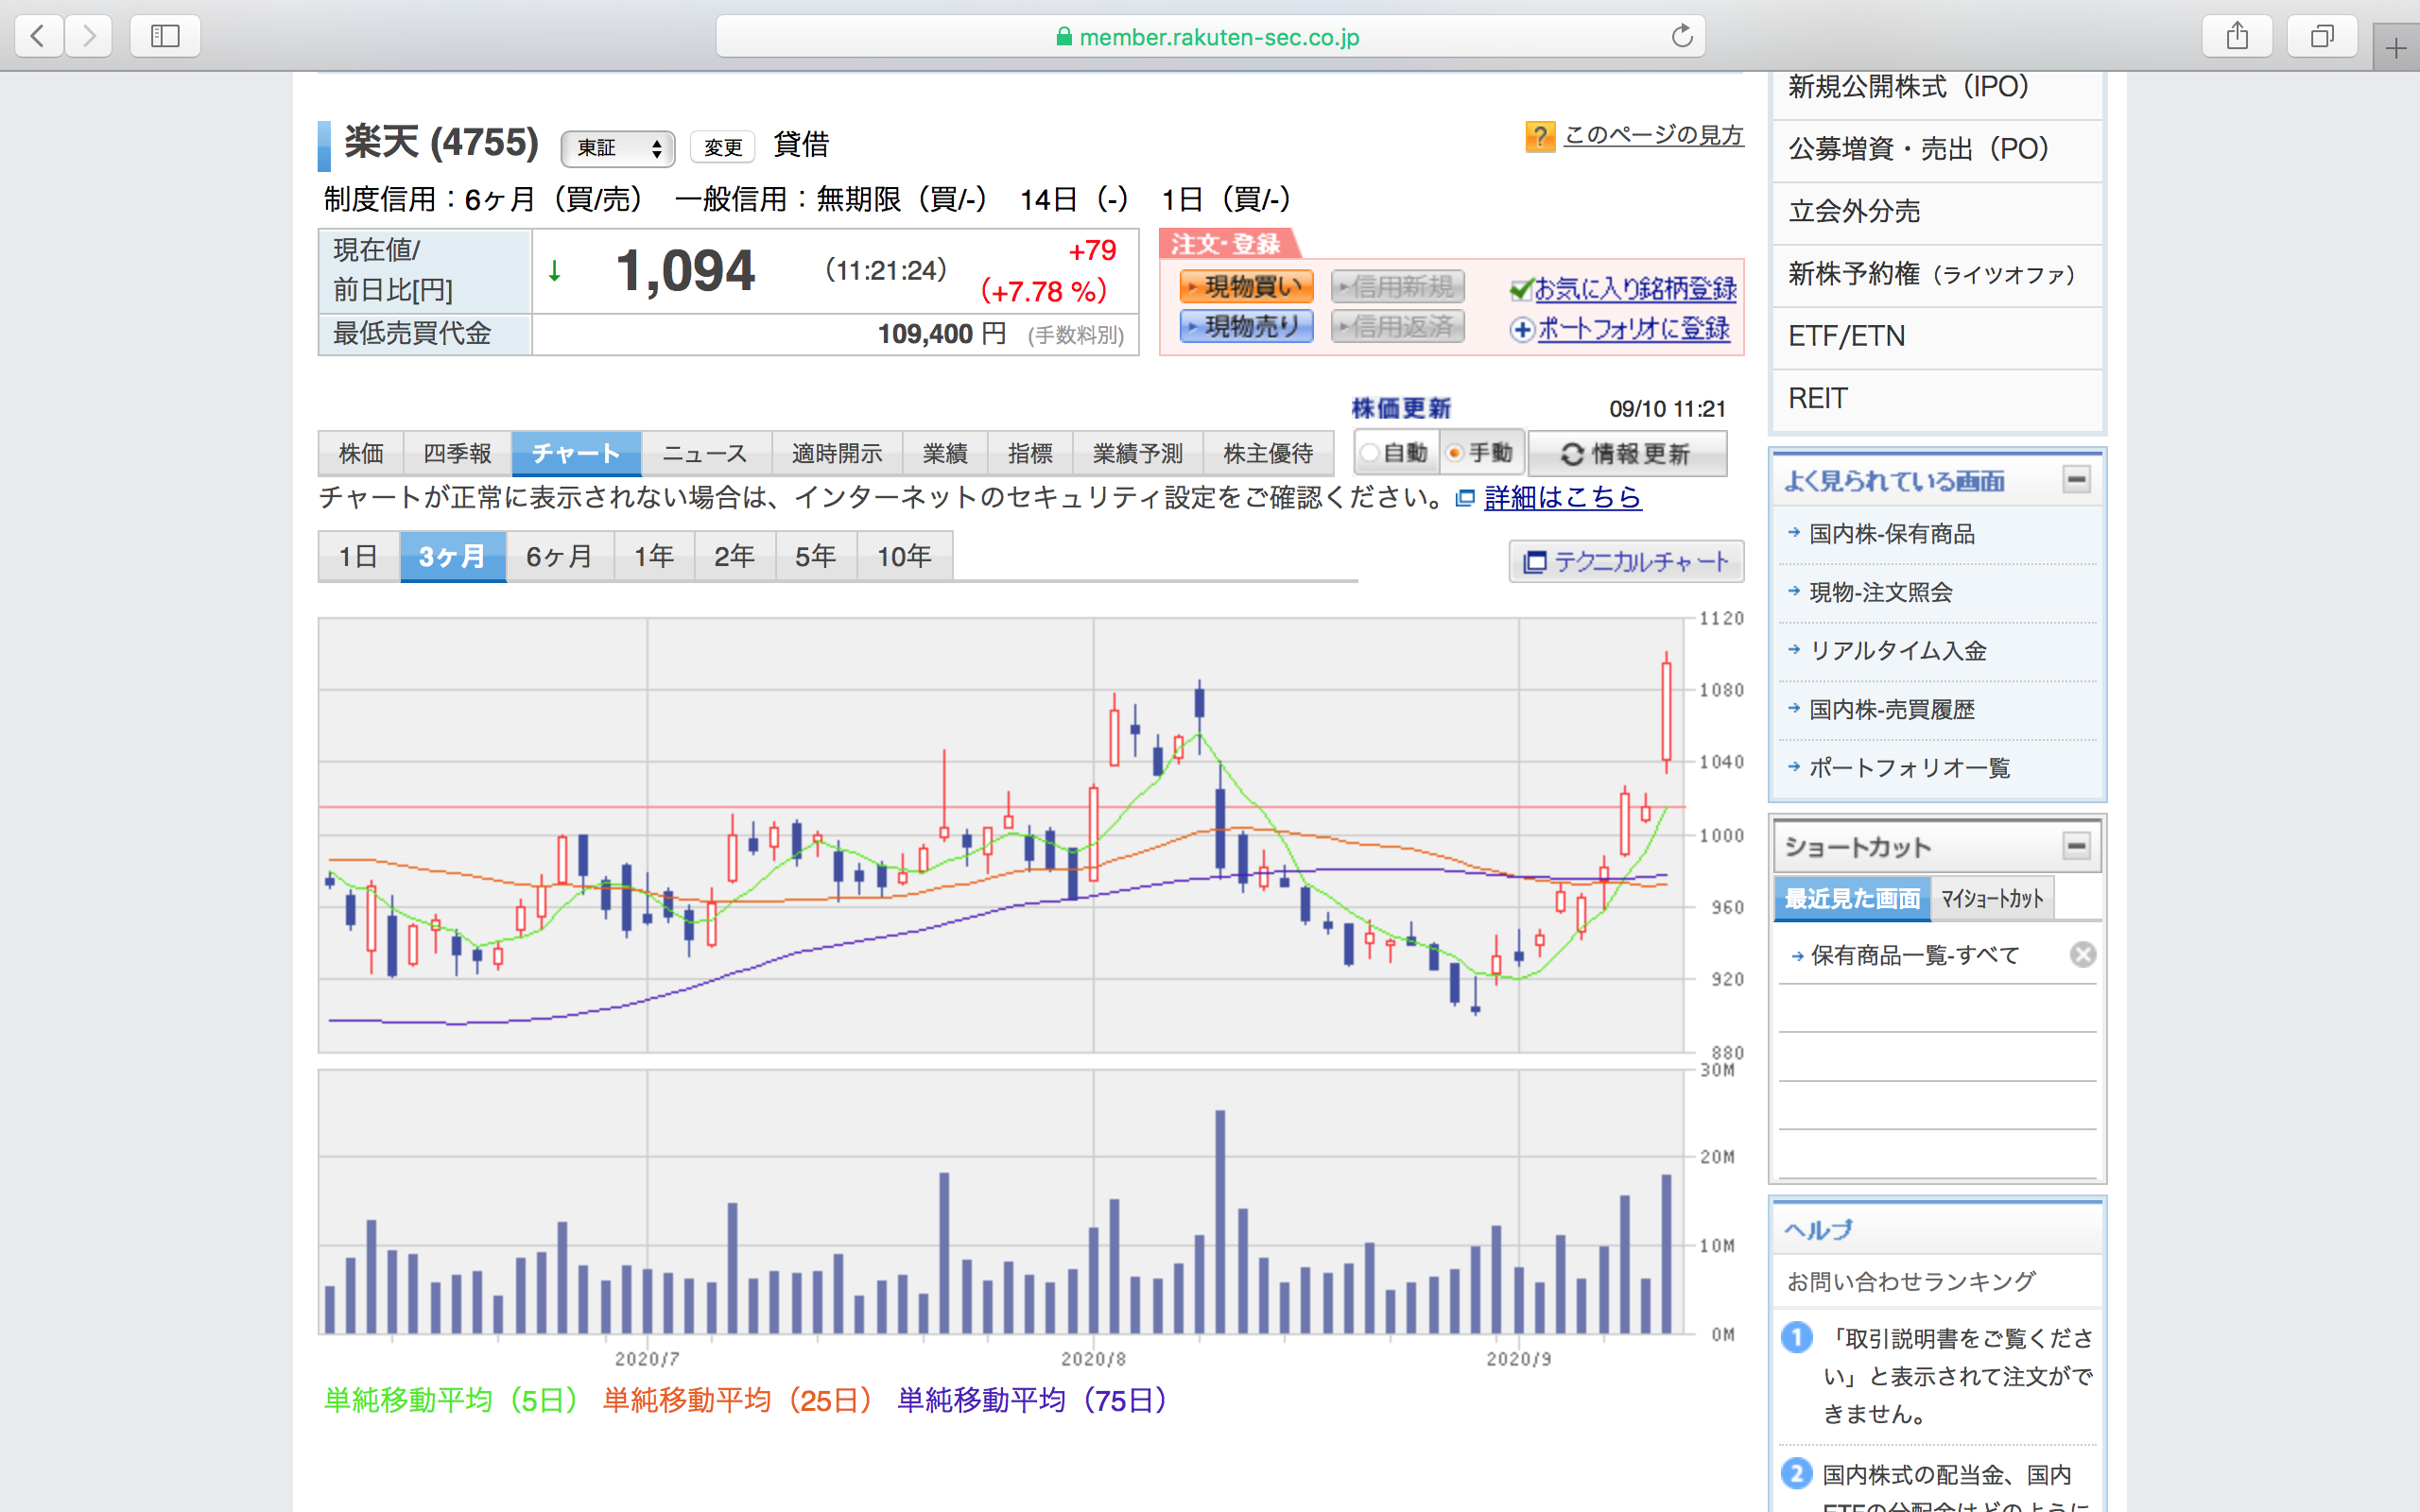Collapse the よく見られている画面 panel
Image resolution: width=2420 pixels, height=1512 pixels.
[2077, 480]
